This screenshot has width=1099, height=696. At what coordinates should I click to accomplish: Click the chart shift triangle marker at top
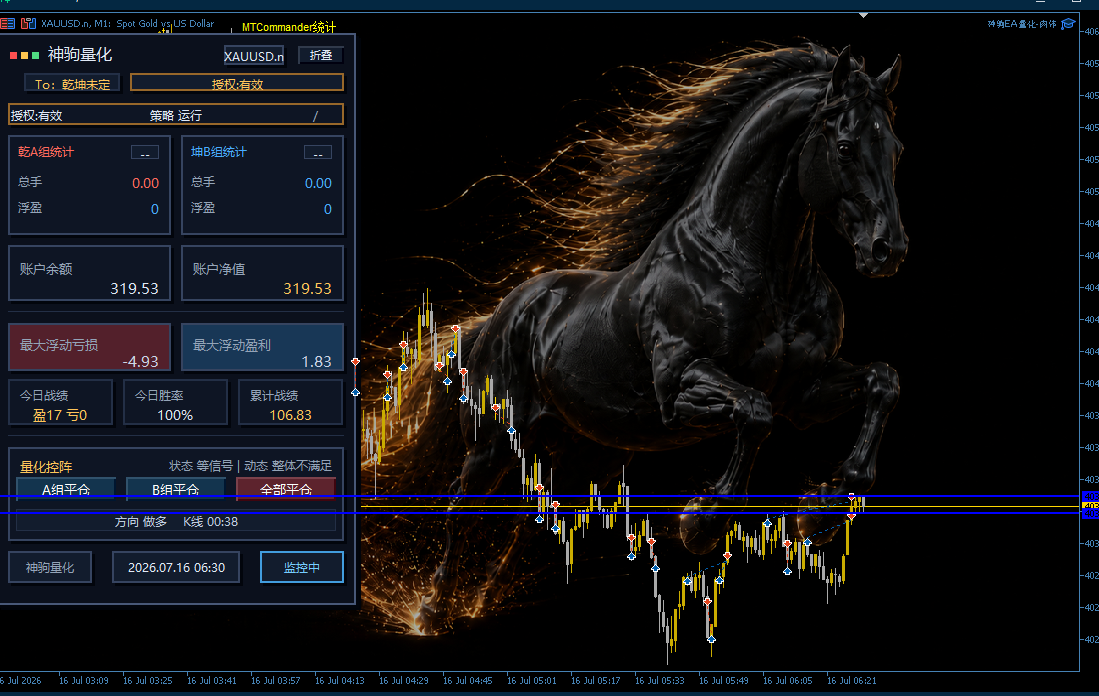864,15
